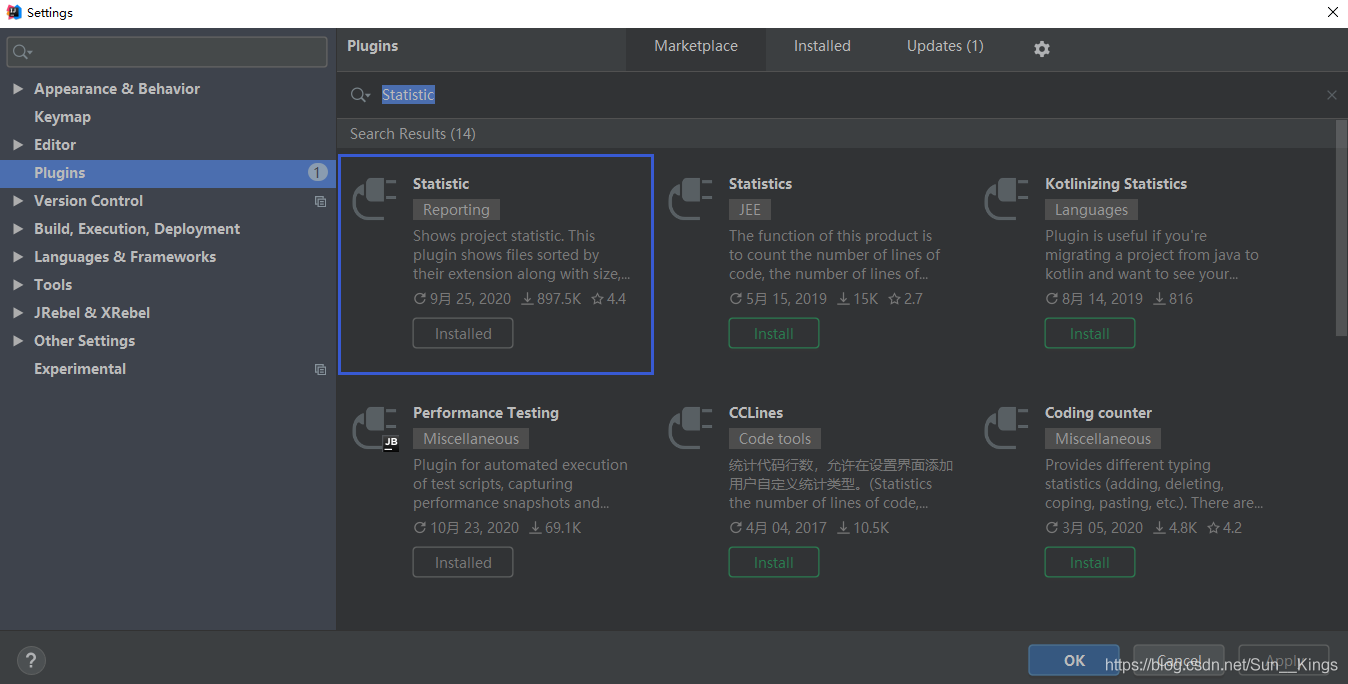Install the Statistics JEE plugin
1348x684 pixels.
773,334
